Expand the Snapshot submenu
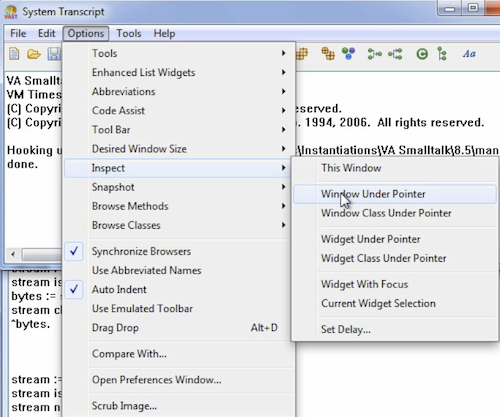 click(x=178, y=187)
